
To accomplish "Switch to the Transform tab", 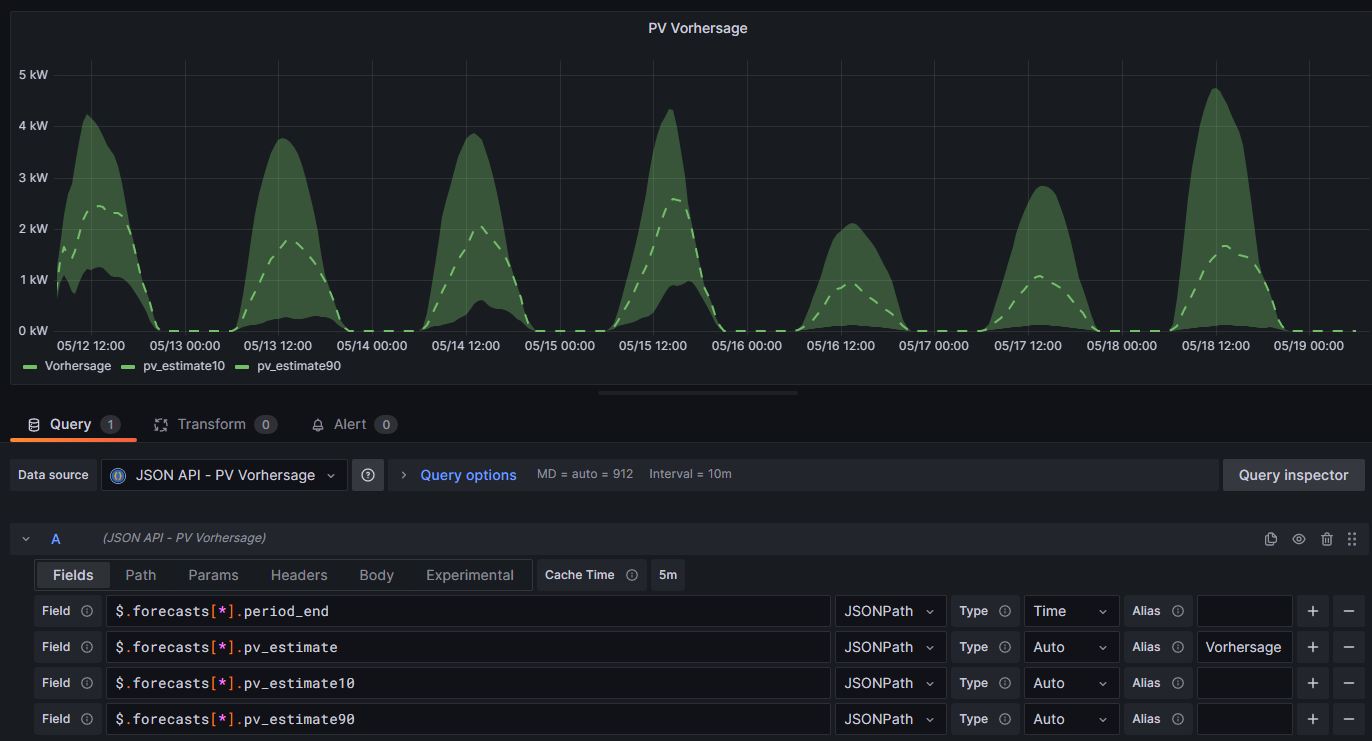I will [x=211, y=424].
